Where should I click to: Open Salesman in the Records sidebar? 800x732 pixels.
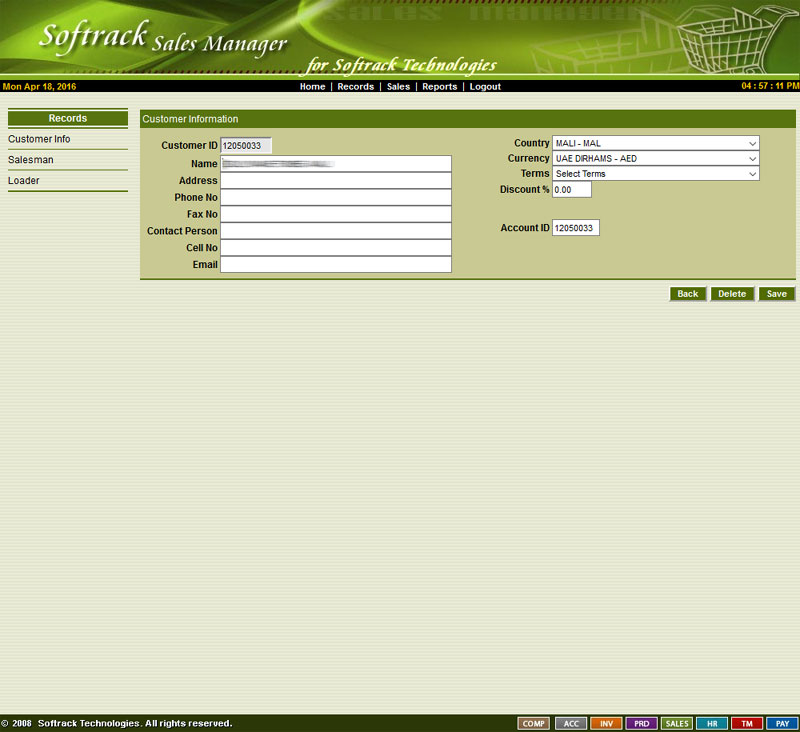(31, 160)
